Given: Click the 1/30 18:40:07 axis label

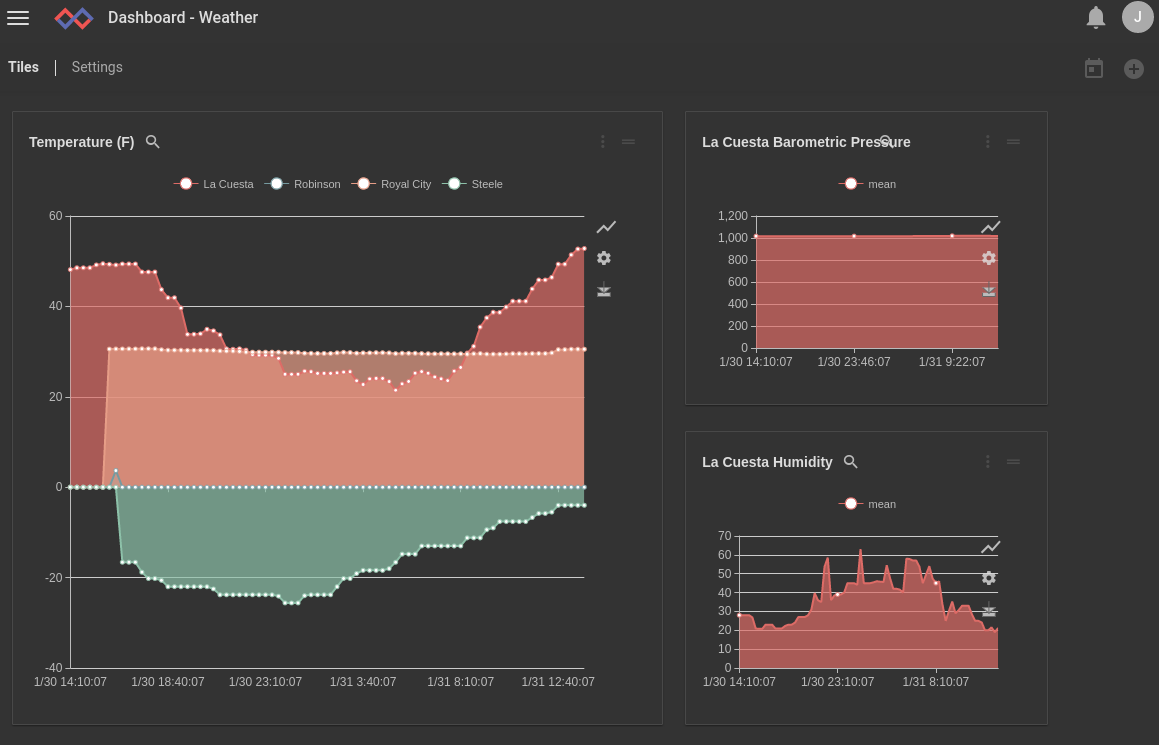Looking at the screenshot, I should tap(168, 681).
